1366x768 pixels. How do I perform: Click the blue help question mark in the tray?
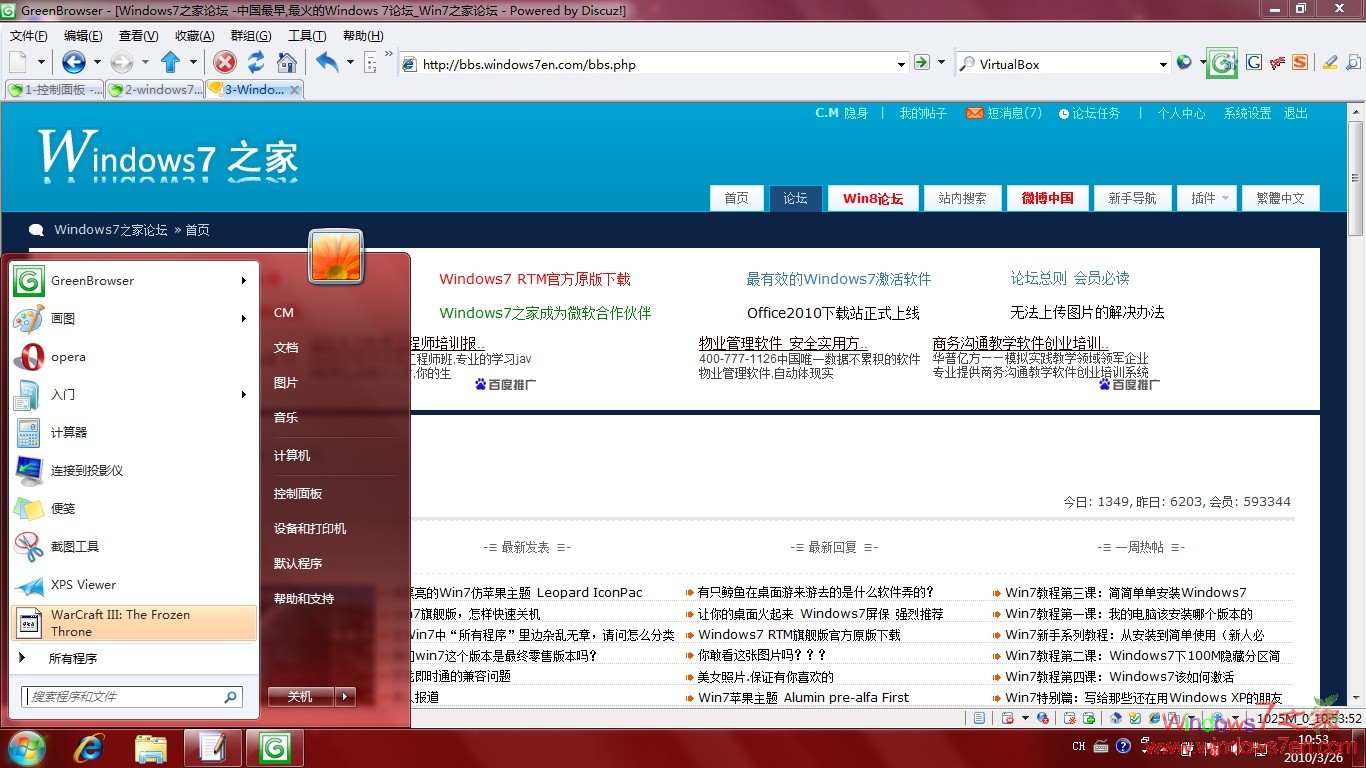[1123, 746]
